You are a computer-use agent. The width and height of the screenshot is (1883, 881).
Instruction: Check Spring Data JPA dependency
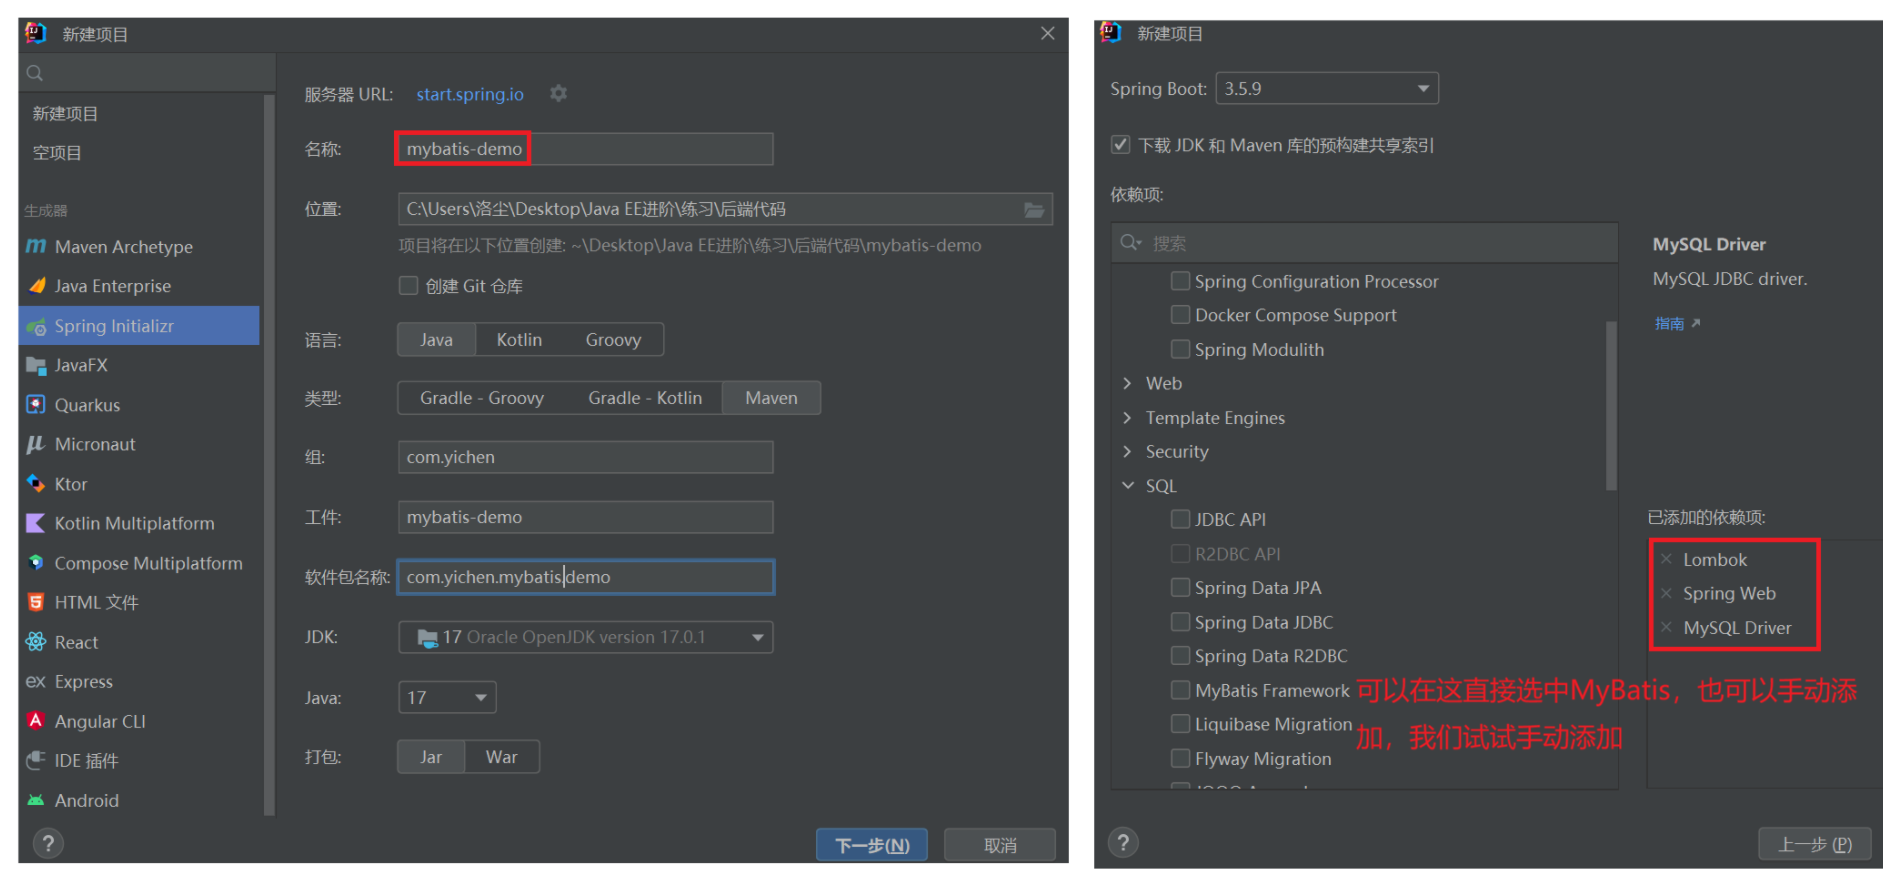point(1180,587)
